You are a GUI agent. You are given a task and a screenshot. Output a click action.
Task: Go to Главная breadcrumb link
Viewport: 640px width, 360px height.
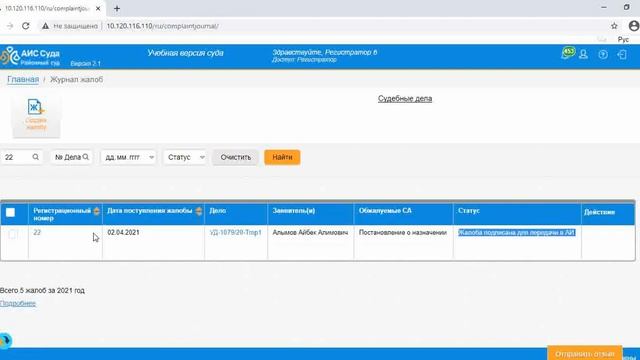[x=23, y=80]
